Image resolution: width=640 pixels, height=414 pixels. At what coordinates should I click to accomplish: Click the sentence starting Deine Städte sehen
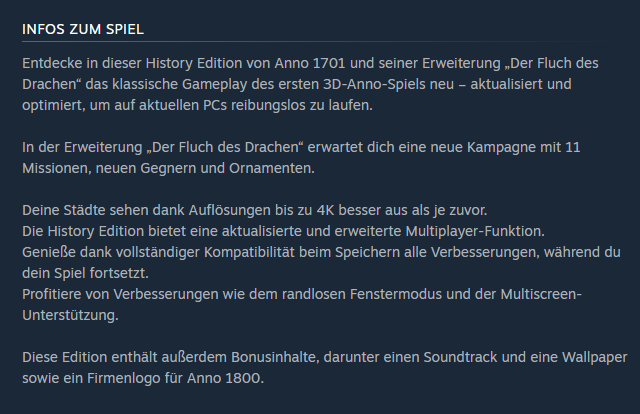(x=255, y=210)
